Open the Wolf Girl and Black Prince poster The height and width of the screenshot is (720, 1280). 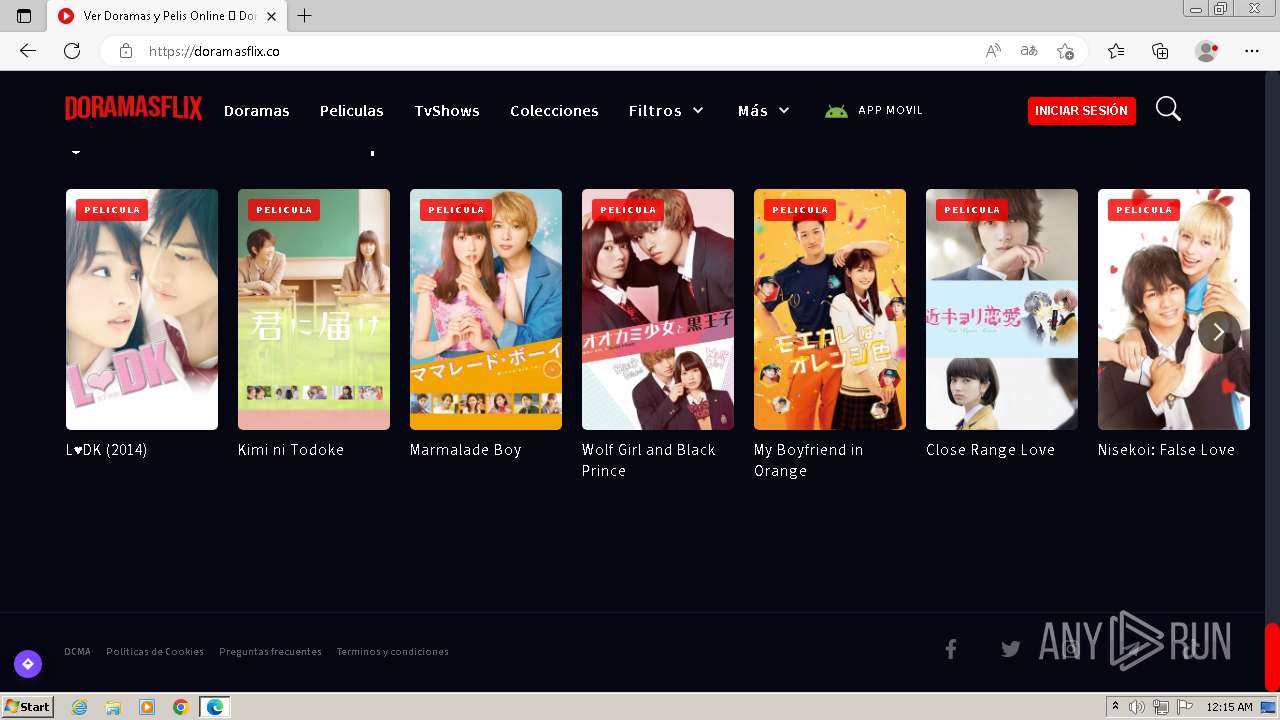click(x=658, y=309)
